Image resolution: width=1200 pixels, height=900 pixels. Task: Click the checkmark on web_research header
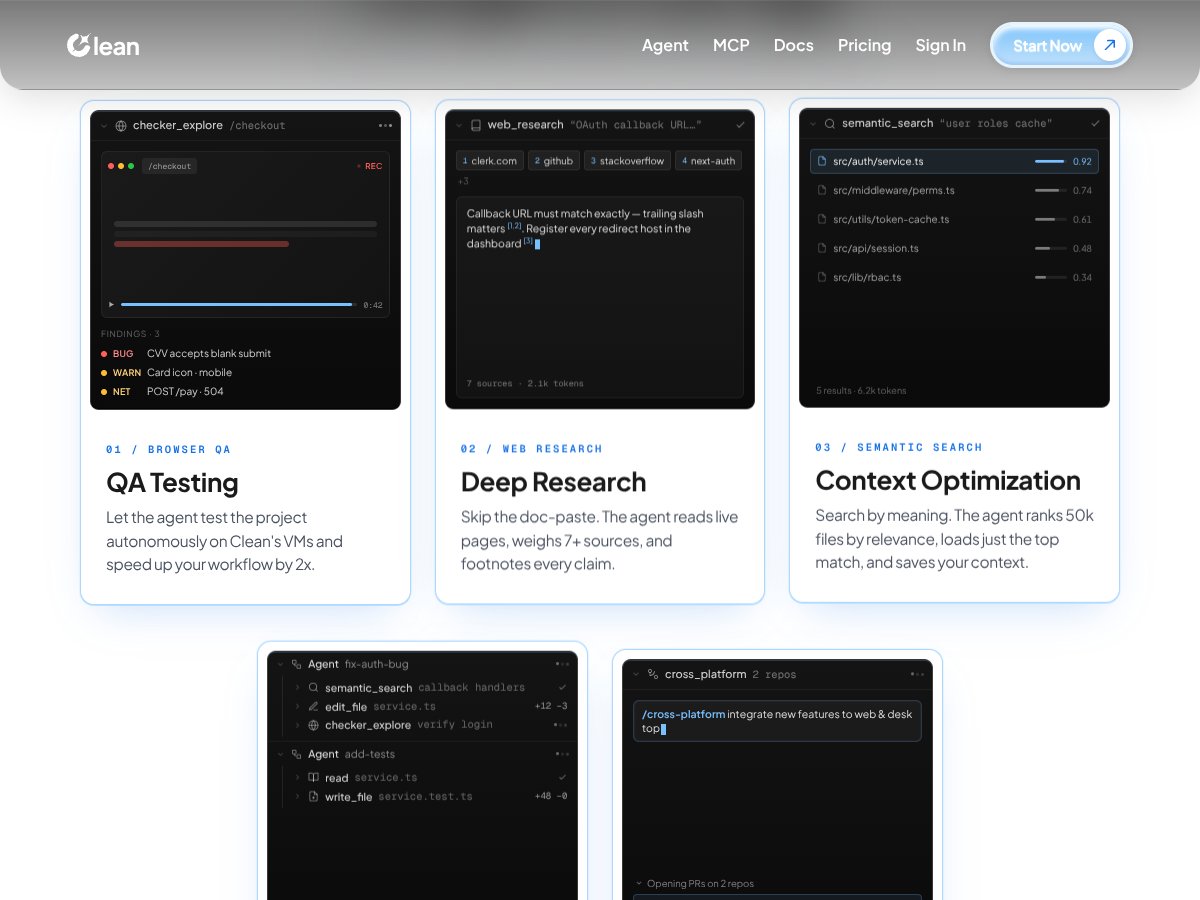click(x=740, y=125)
